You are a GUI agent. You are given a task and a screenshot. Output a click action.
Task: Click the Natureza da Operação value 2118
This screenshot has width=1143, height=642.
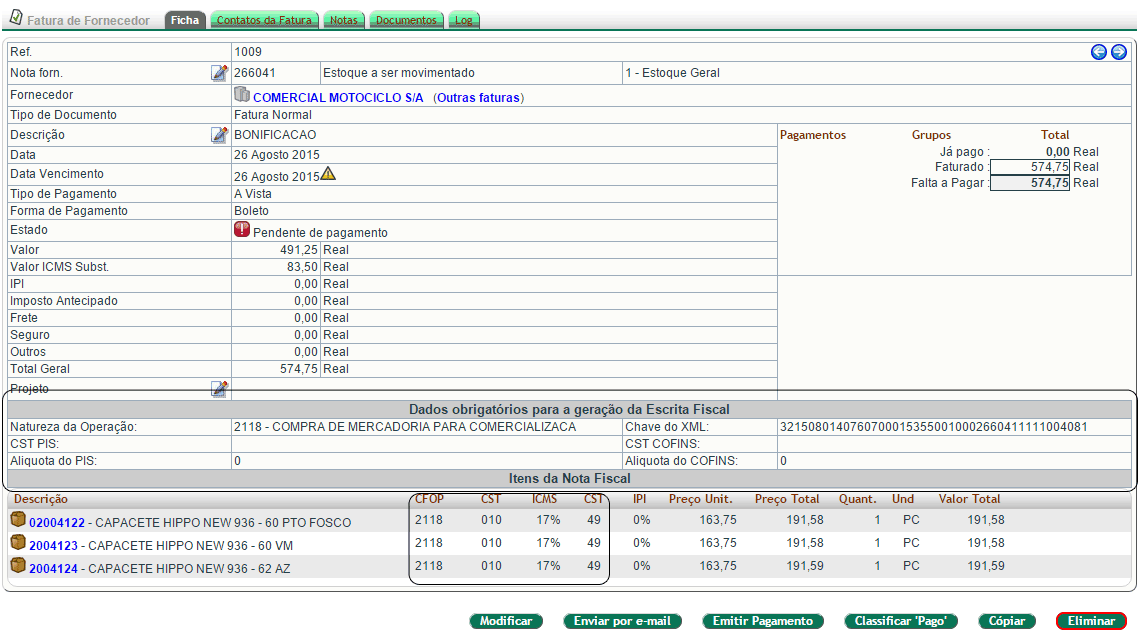(x=405, y=427)
